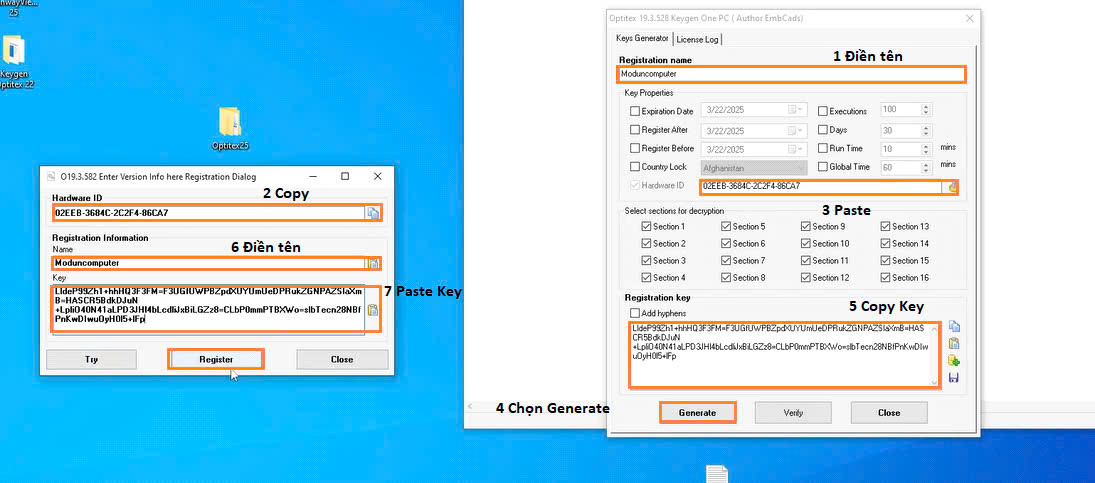Click the paste icon in keygen Hardware ID field
Screen dimensions: 1095x483
point(952,187)
